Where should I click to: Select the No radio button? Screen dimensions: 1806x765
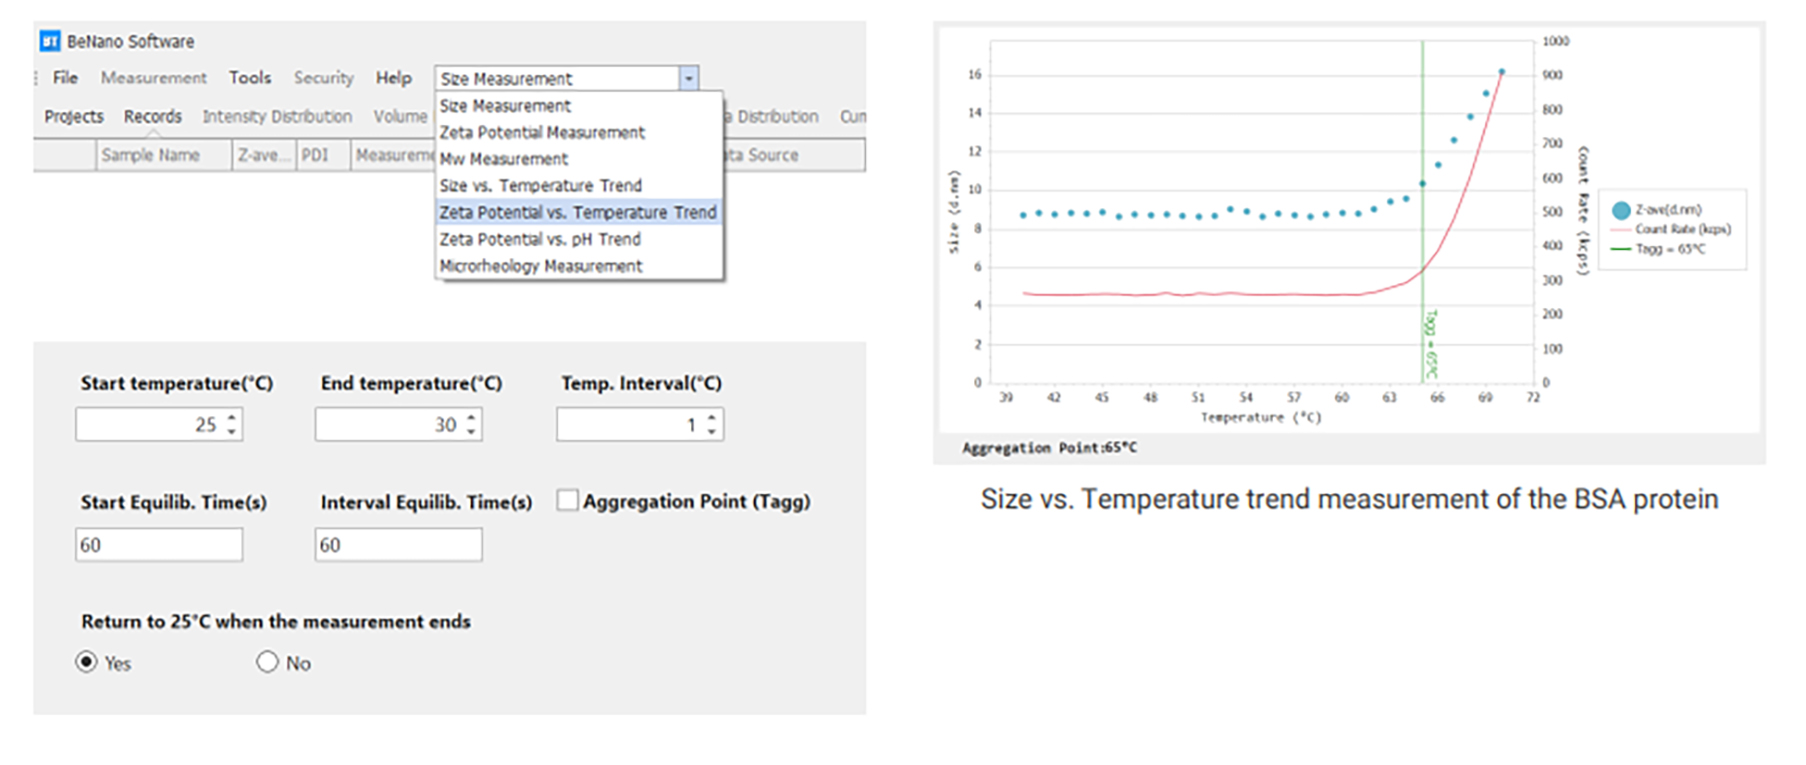coord(267,662)
